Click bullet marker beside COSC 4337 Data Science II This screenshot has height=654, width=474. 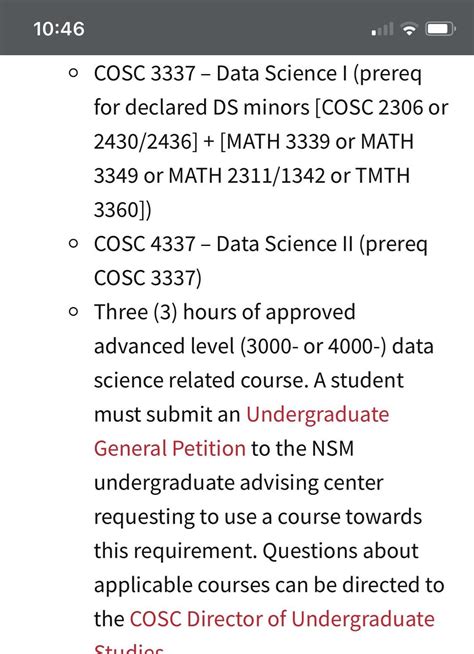coord(73,244)
